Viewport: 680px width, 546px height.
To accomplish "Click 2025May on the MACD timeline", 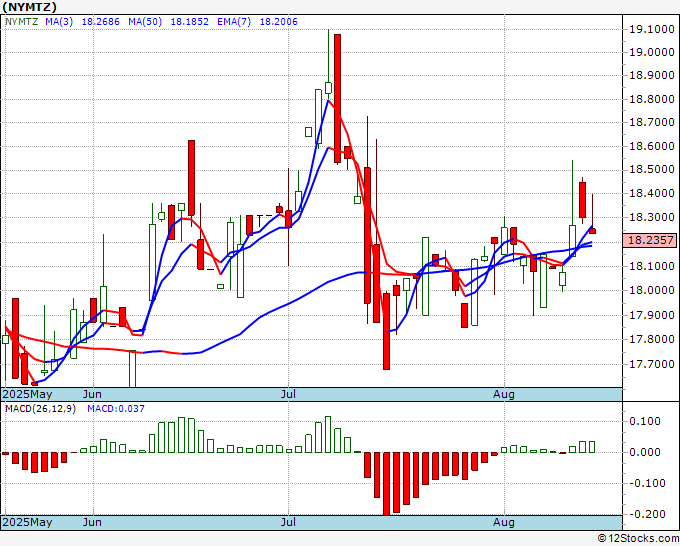I will tap(27, 522).
